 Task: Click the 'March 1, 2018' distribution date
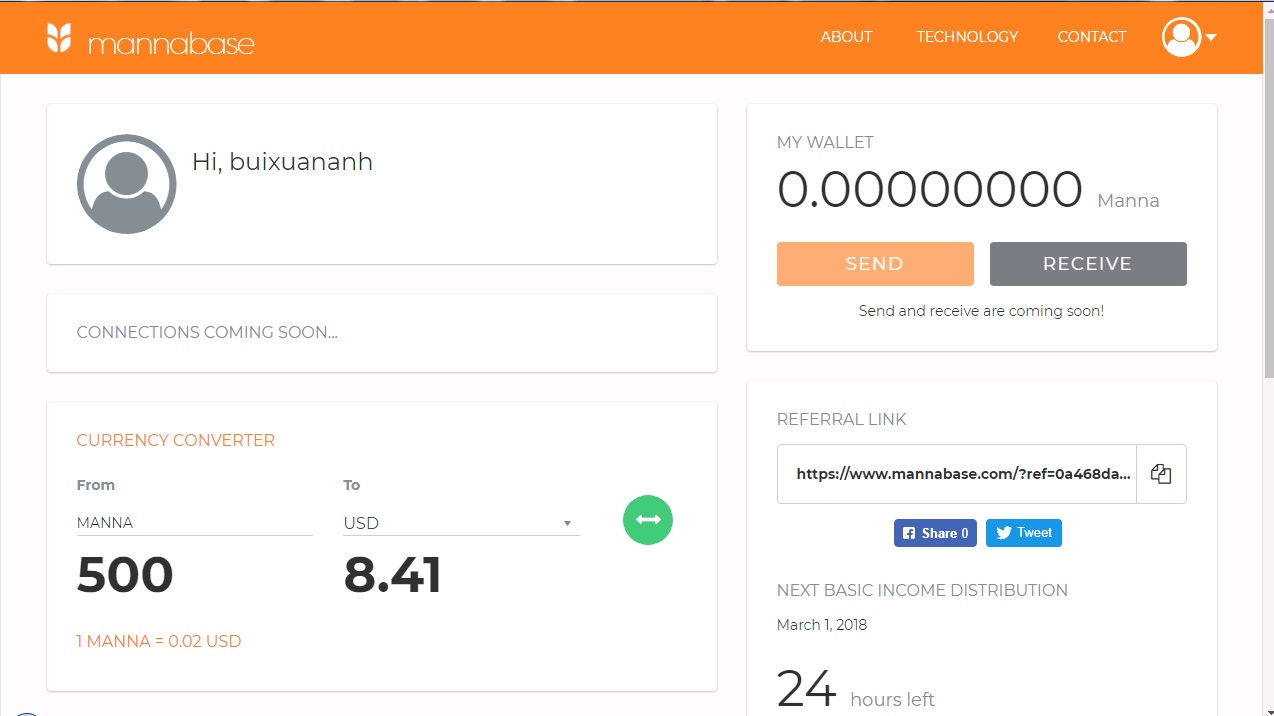(822, 625)
